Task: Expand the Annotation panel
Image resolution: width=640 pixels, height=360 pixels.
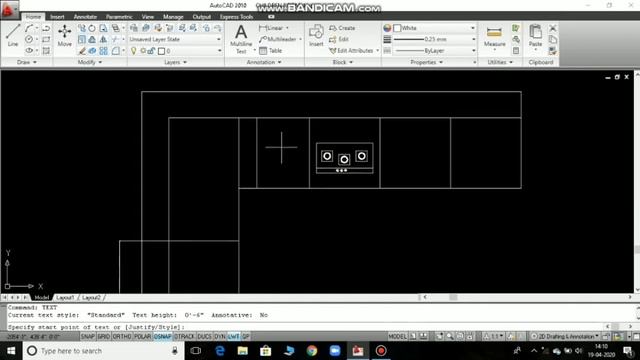Action: (x=264, y=62)
